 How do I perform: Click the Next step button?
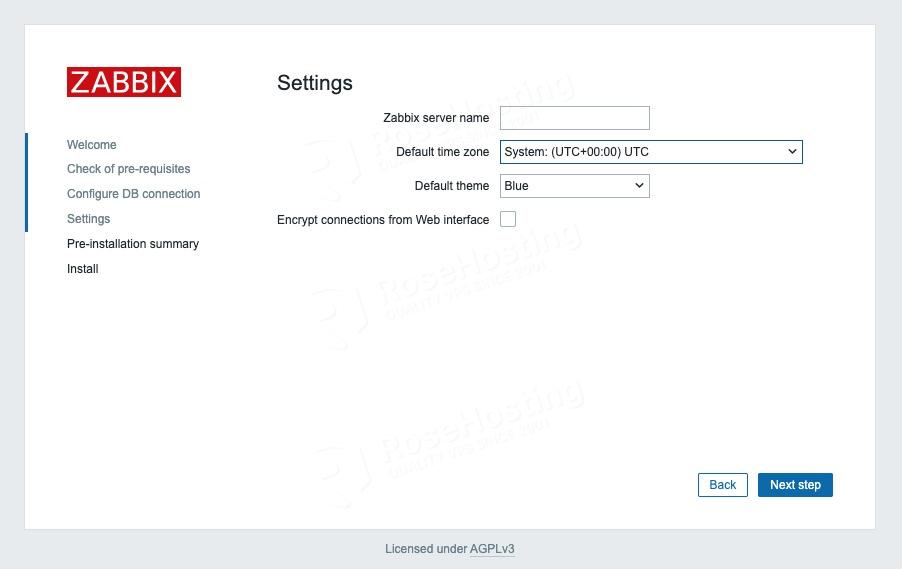795,485
